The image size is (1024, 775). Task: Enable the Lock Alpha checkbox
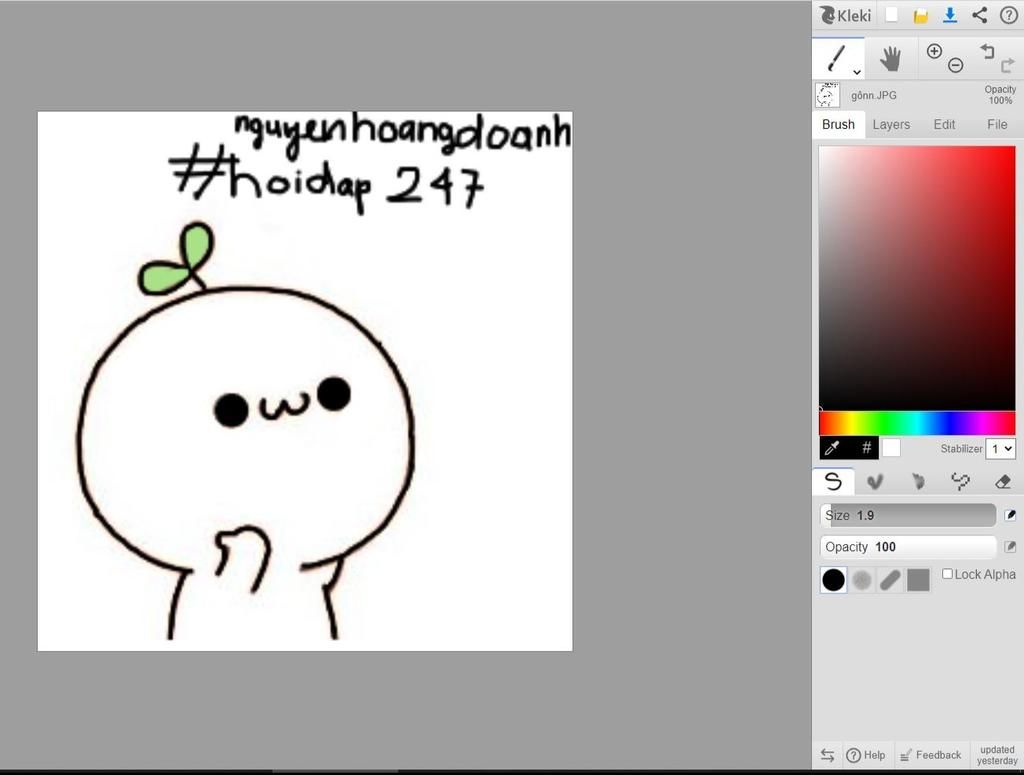coord(948,574)
